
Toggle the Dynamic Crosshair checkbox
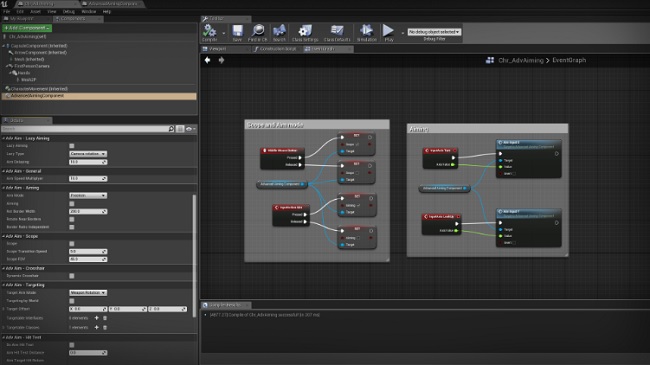click(x=72, y=276)
